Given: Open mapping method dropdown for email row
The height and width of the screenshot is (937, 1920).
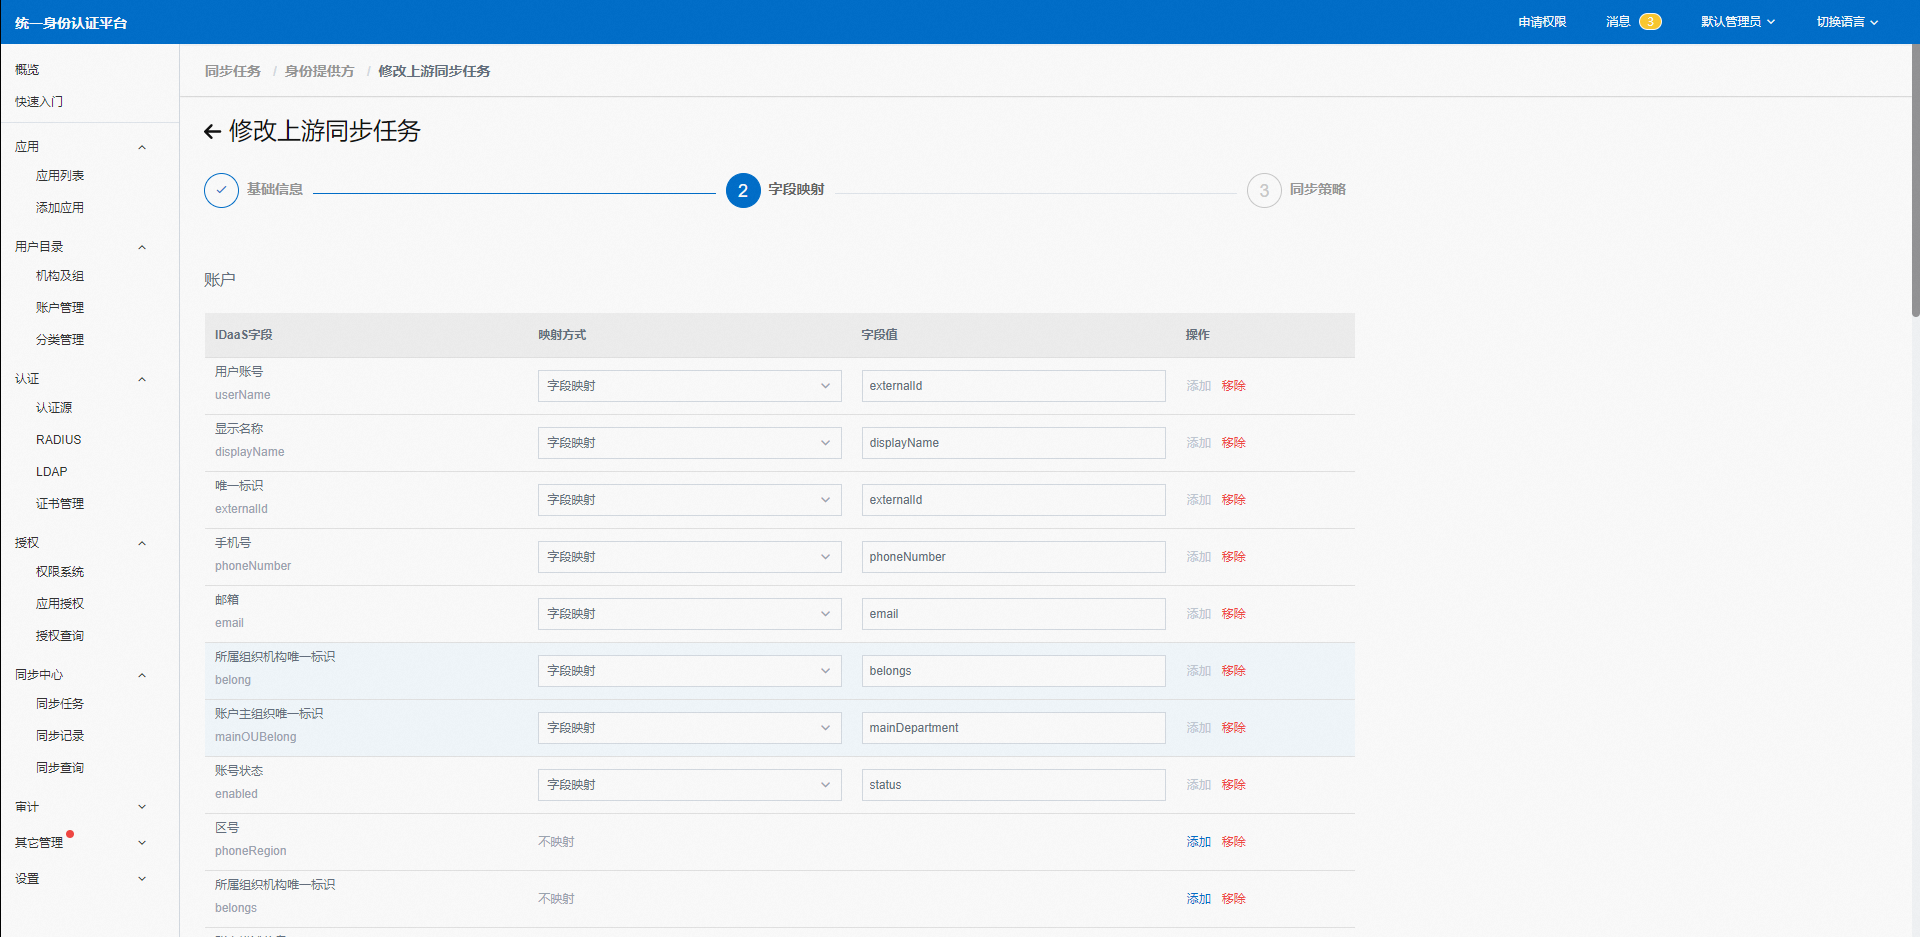Looking at the screenshot, I should (689, 614).
